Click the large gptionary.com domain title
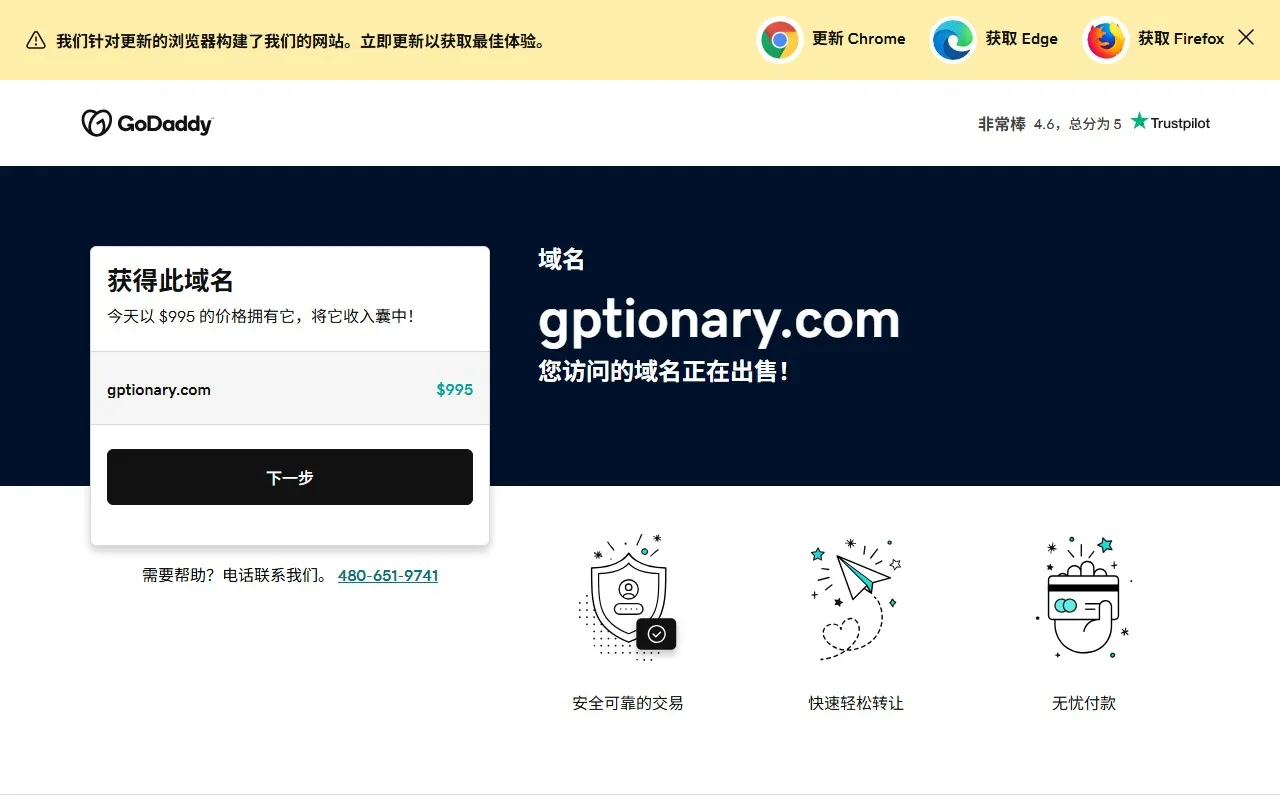This screenshot has height=800, width=1280. click(718, 320)
